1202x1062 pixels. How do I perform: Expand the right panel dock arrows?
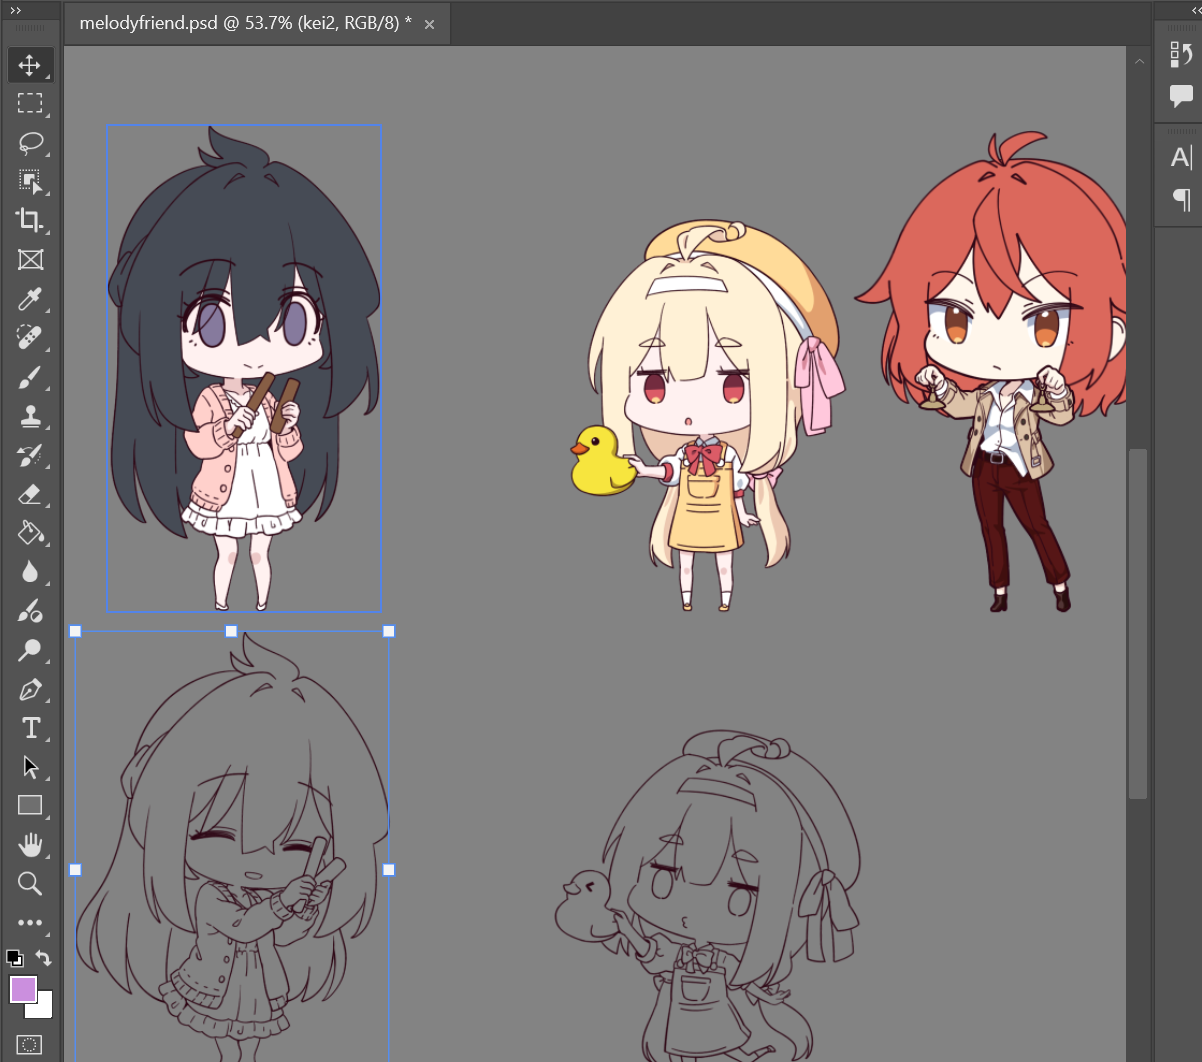point(1196,9)
